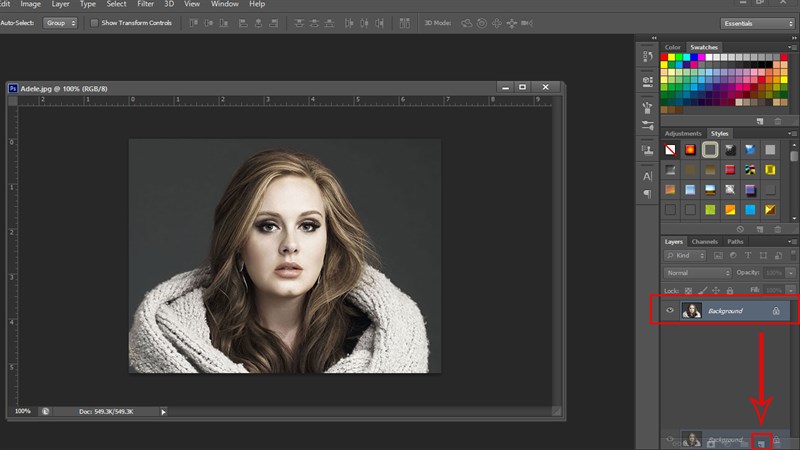Image resolution: width=800 pixels, height=450 pixels.
Task: Pick the pure red swatch in the top row
Action: (664, 57)
